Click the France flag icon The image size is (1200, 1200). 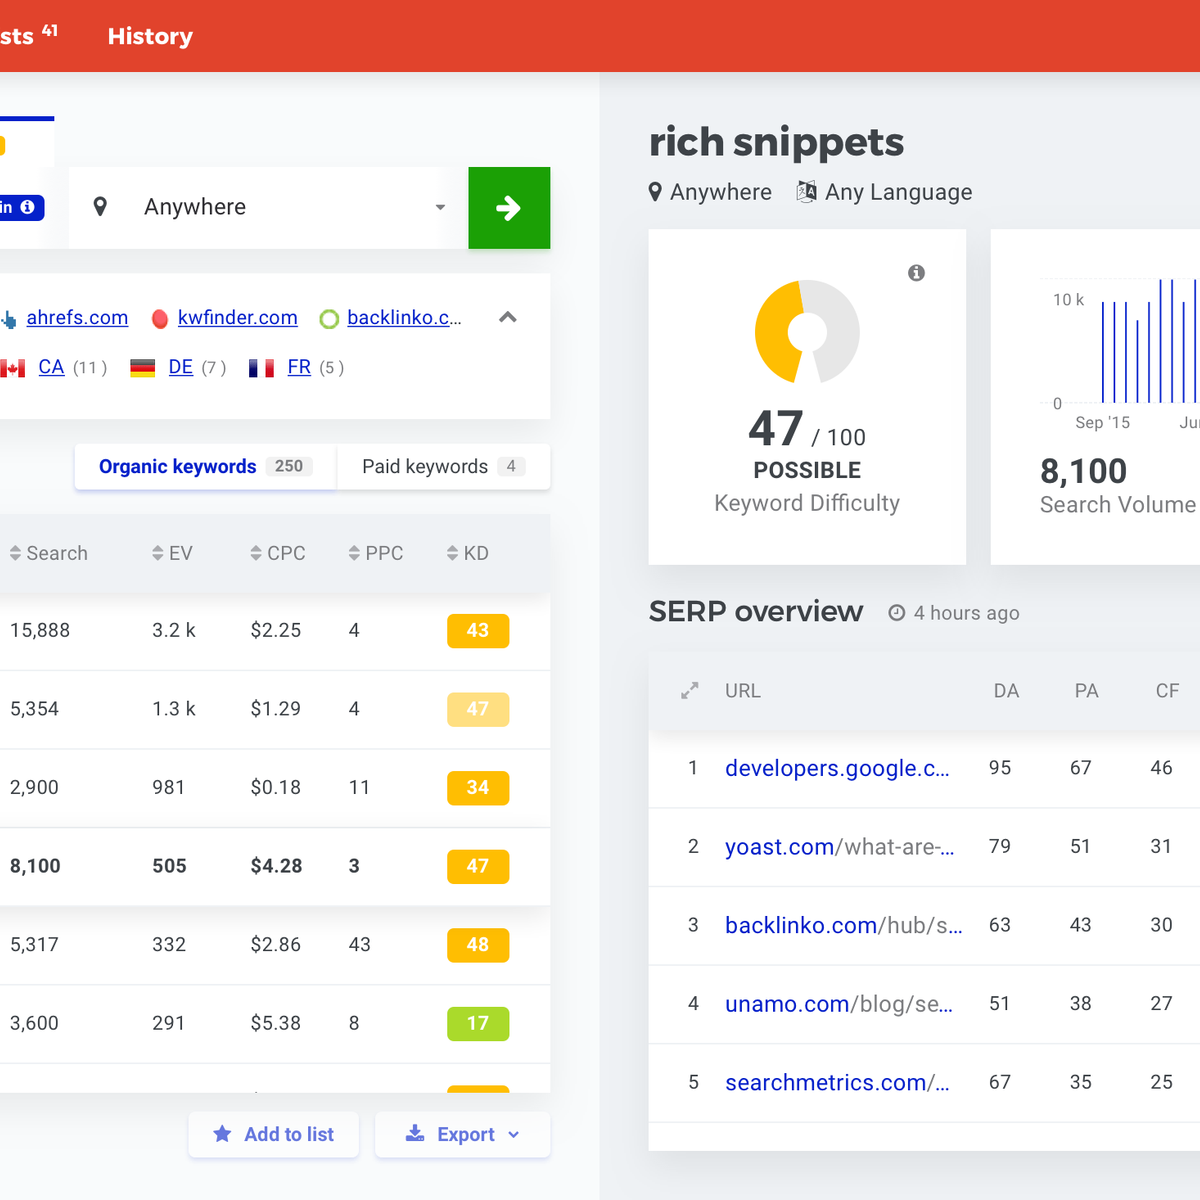coord(262,368)
